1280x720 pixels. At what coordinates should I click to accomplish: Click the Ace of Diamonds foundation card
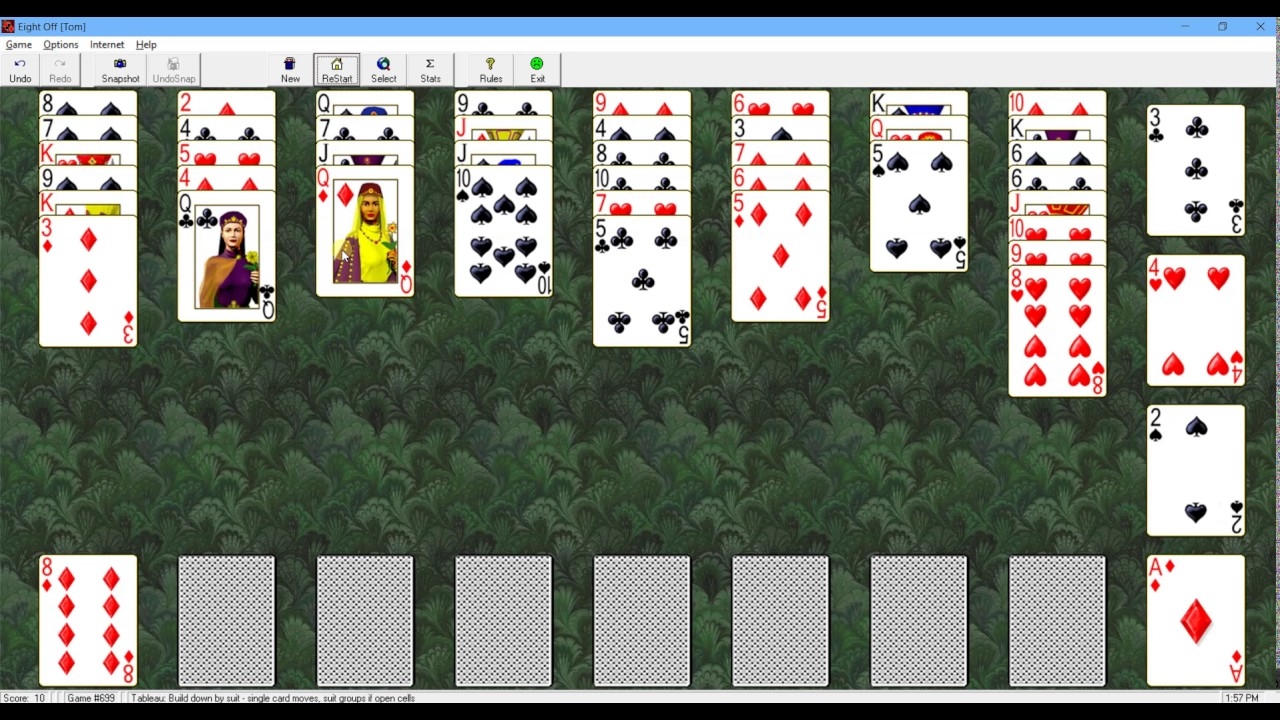1195,620
